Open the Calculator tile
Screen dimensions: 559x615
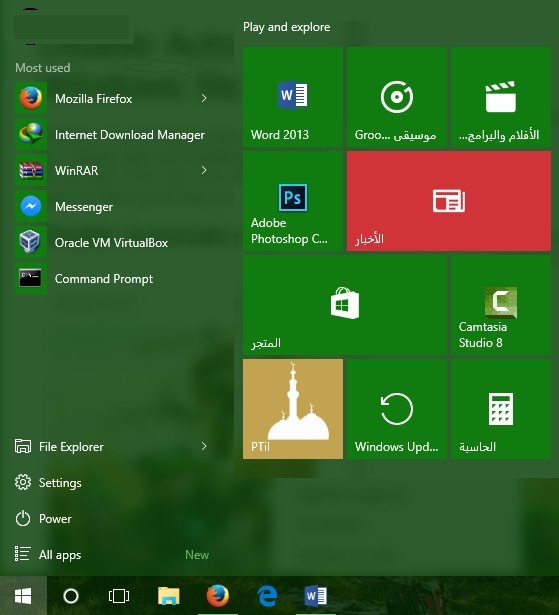coord(501,409)
